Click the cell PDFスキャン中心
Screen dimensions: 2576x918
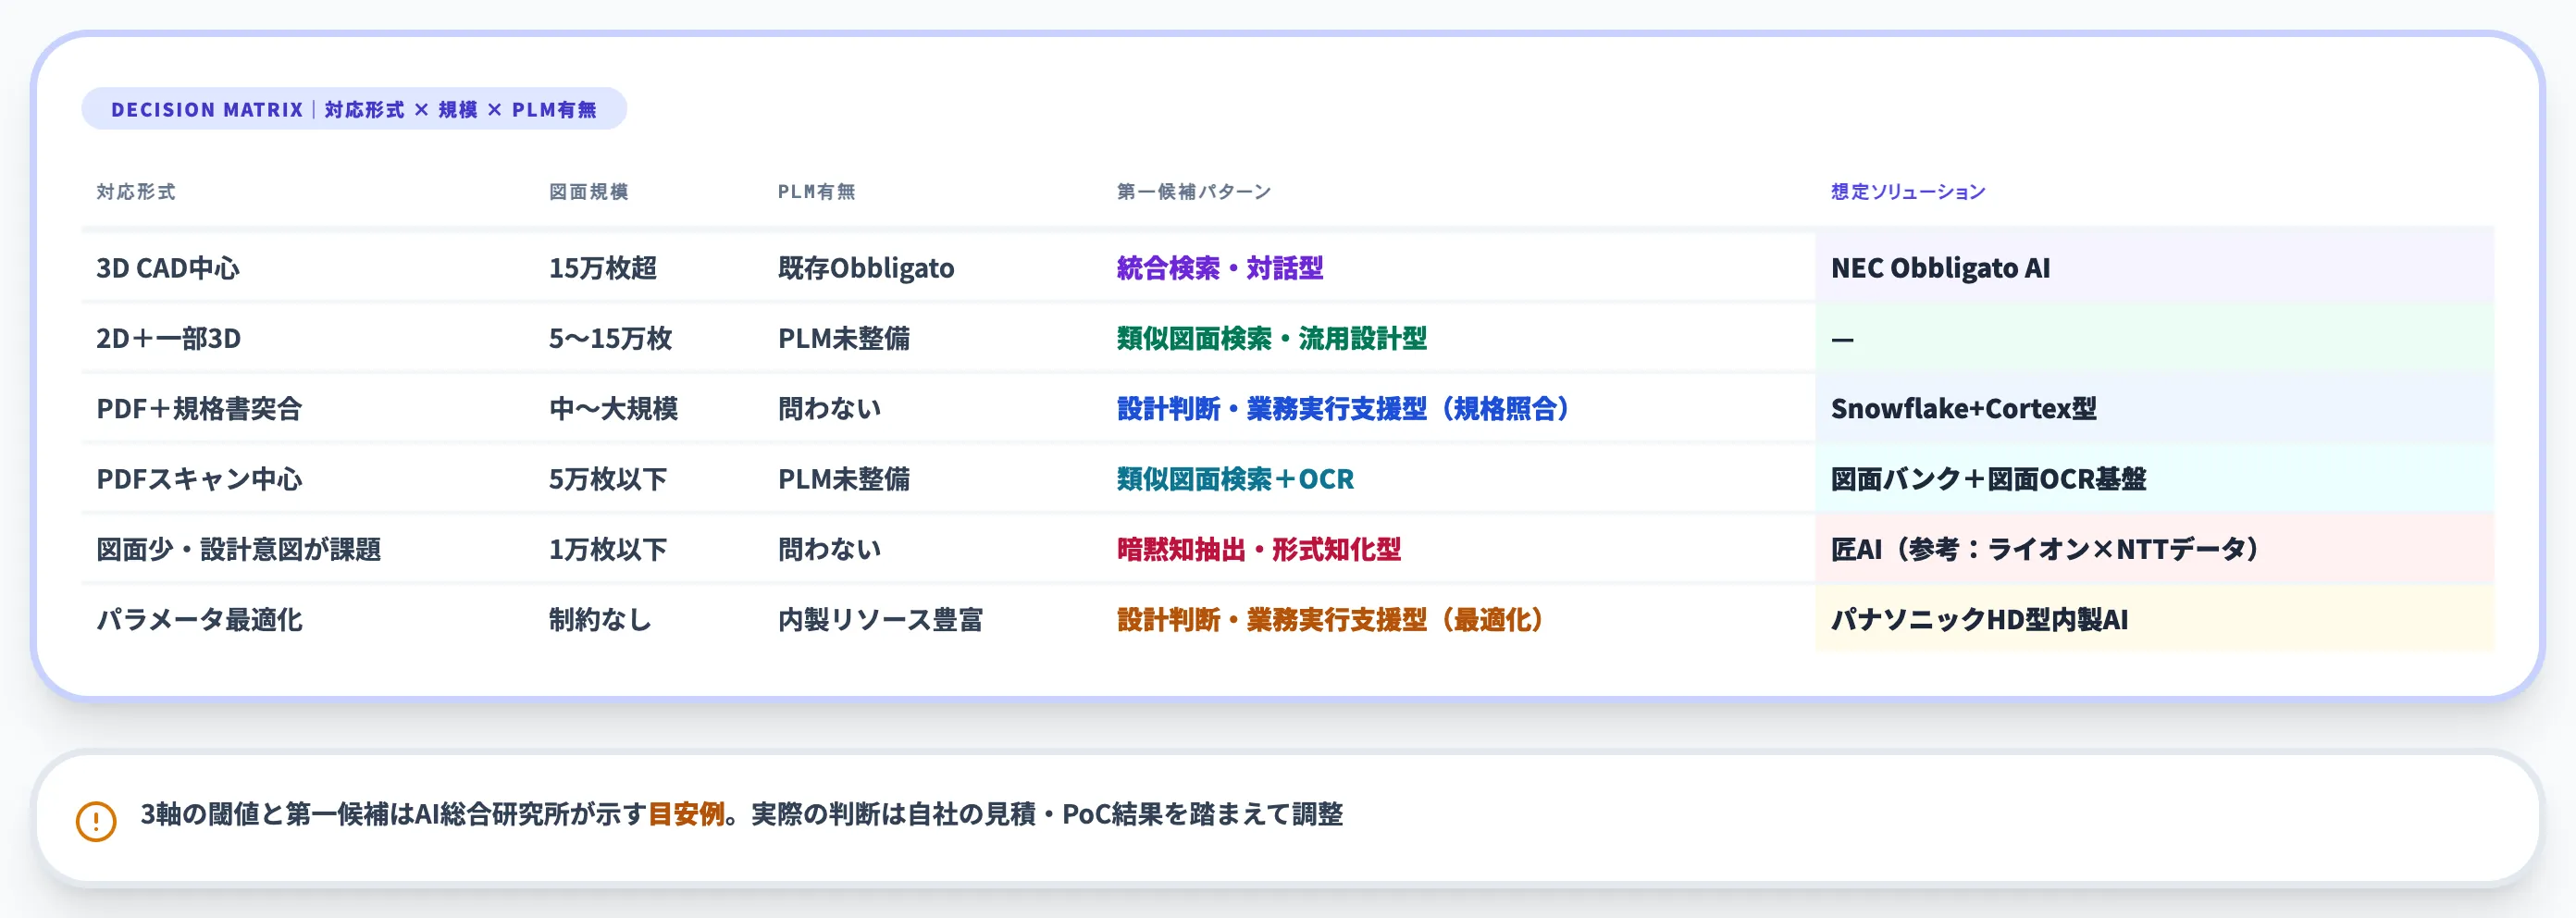(199, 479)
